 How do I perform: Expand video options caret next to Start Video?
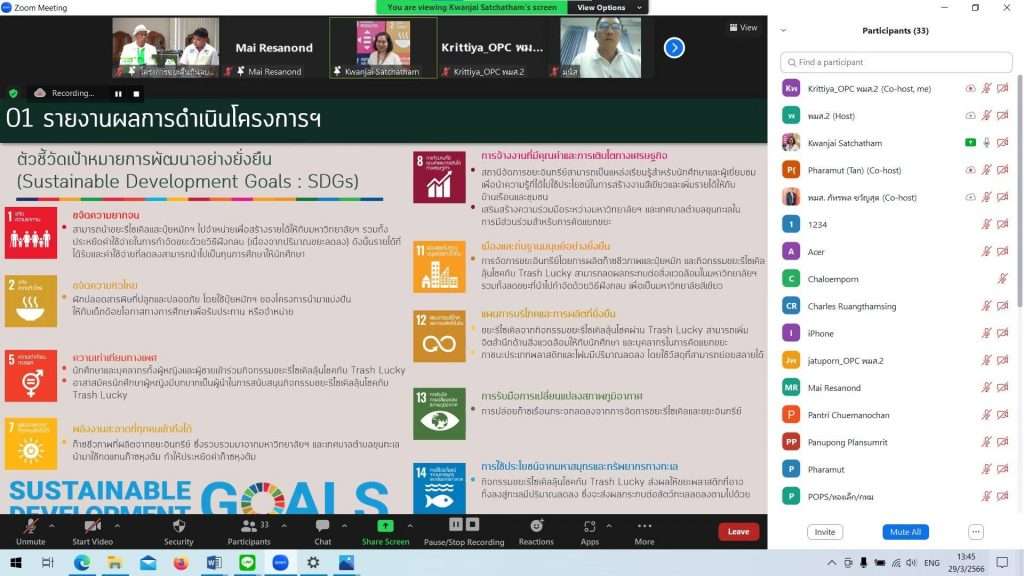(117, 525)
